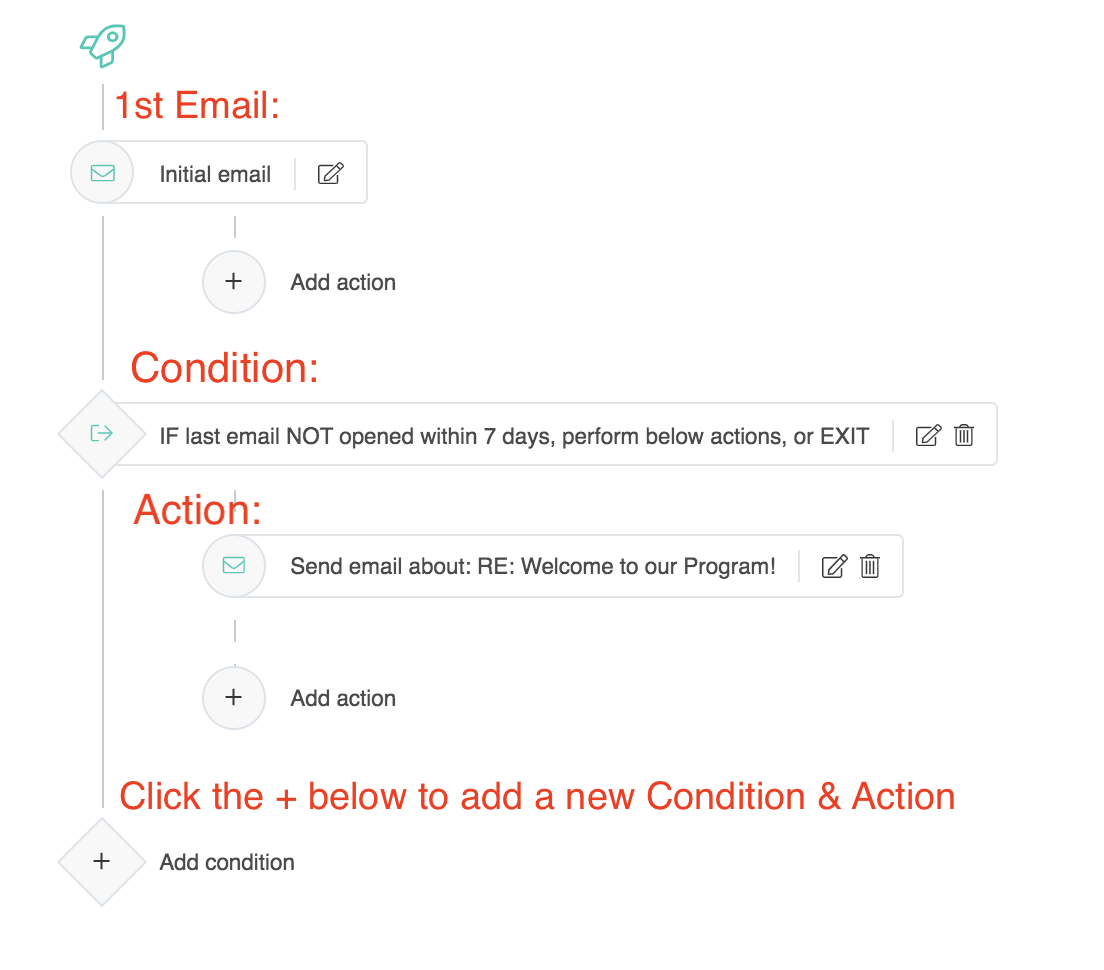Click the rocket launch icon at top
The image size is (1104, 970).
(103, 45)
